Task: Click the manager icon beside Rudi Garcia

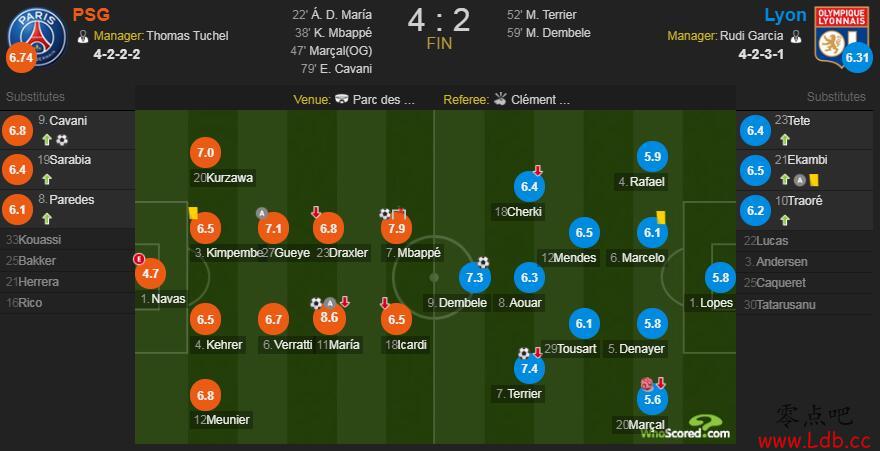Action: click(795, 36)
